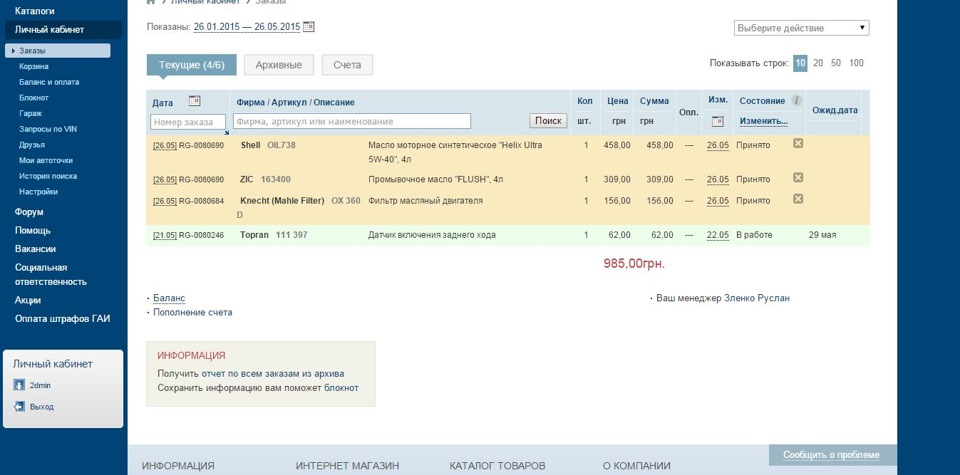This screenshot has height=475, width=960.
Task: Click the Сообщить о проблеме button
Action: 831,455
